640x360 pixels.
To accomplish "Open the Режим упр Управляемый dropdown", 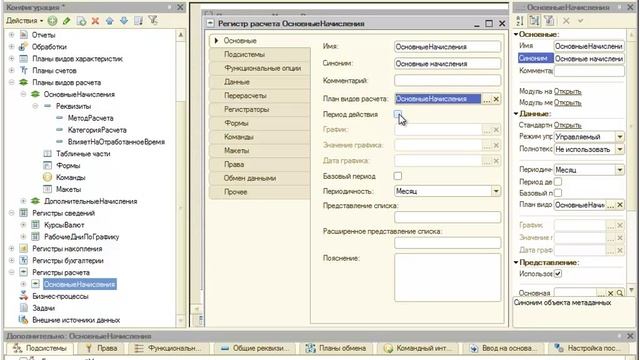I will (x=620, y=137).
